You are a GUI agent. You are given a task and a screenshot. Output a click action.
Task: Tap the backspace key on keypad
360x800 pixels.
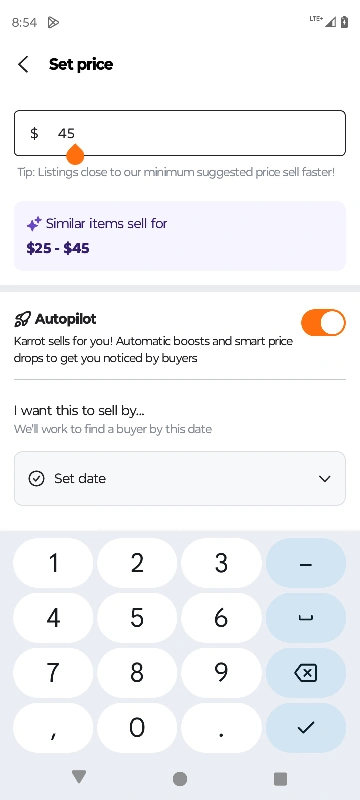[305, 673]
